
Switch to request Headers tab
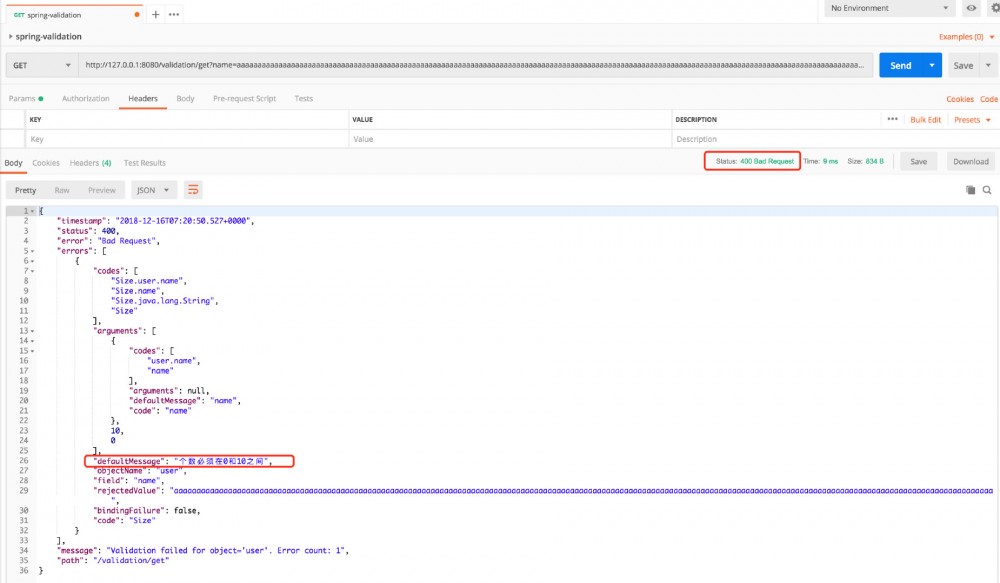tap(143, 99)
